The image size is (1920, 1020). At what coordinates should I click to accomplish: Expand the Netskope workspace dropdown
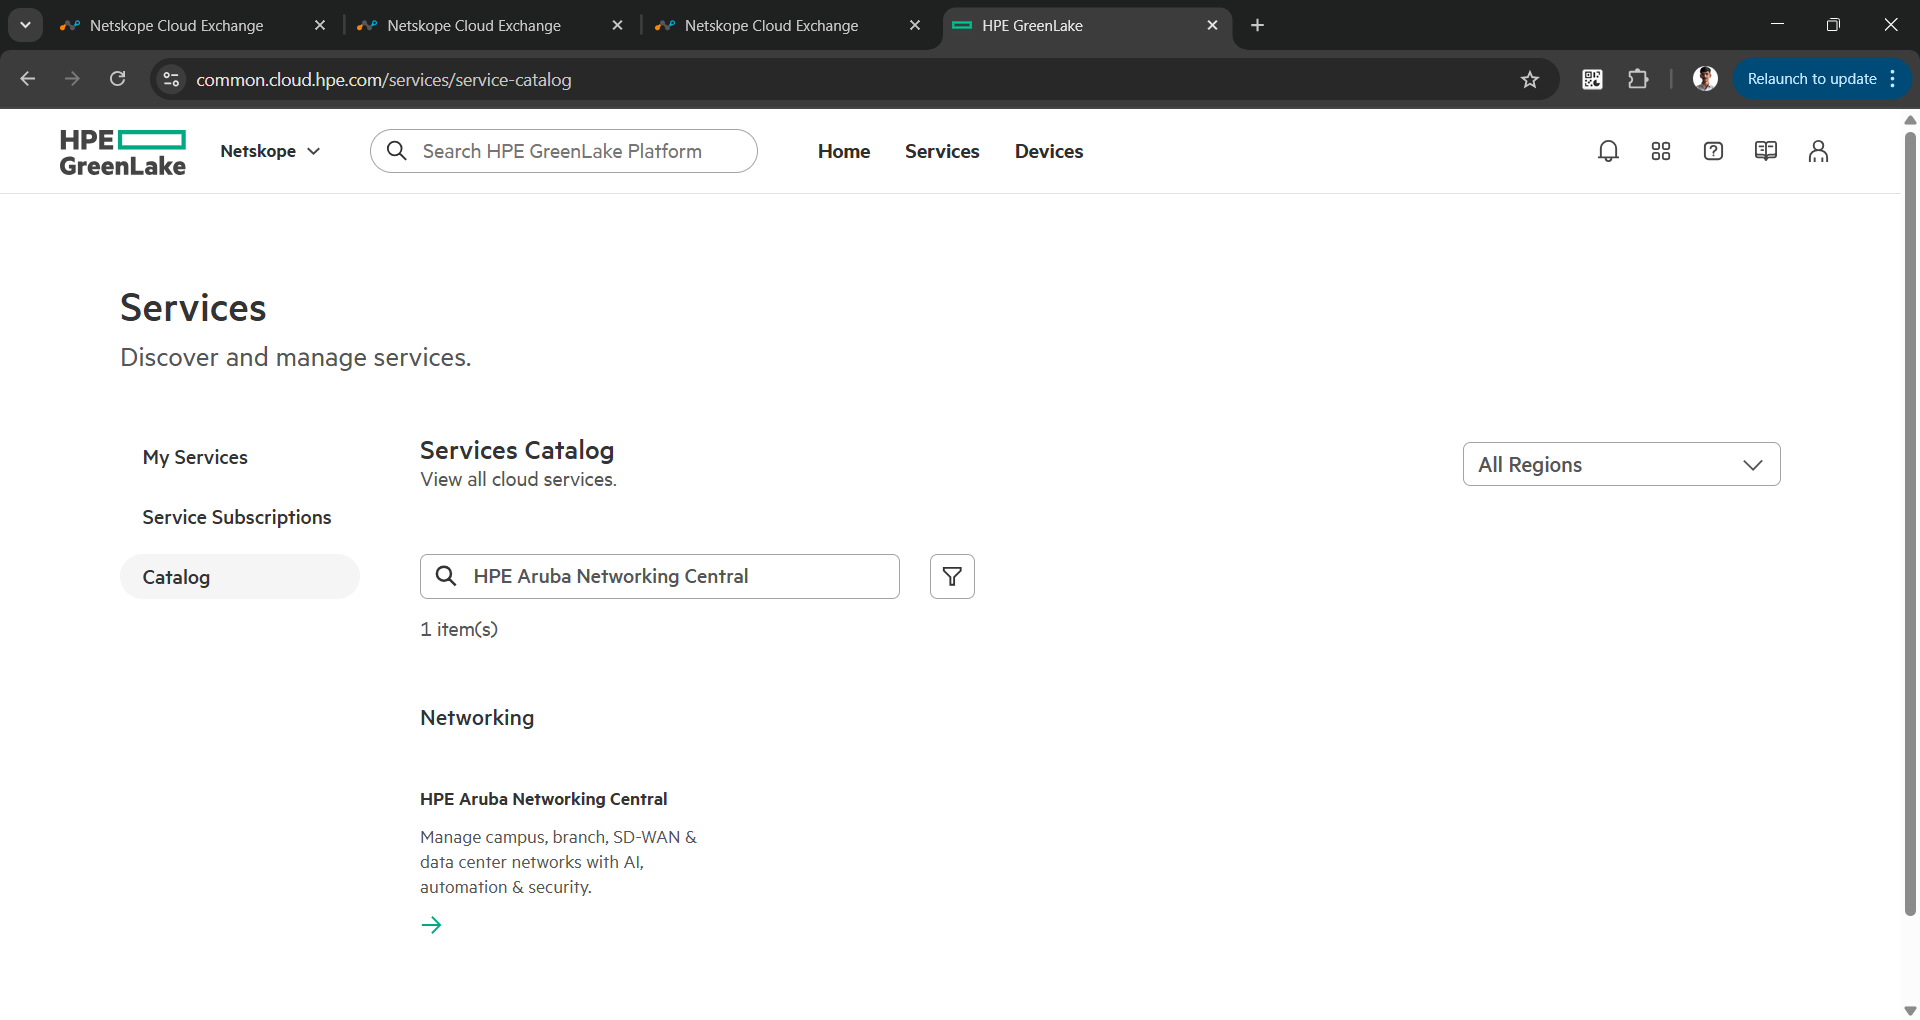[270, 151]
